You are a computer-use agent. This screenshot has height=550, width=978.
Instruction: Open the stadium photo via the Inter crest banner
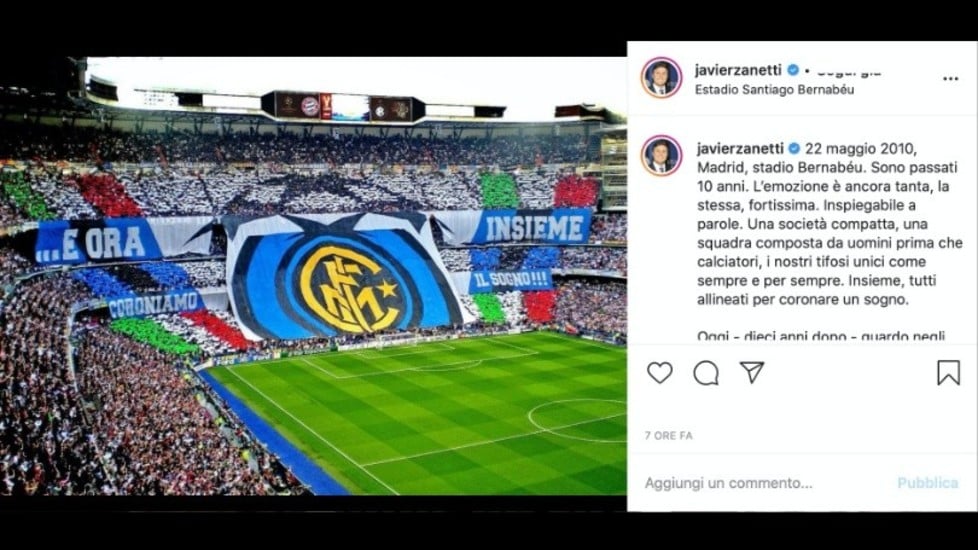point(346,277)
